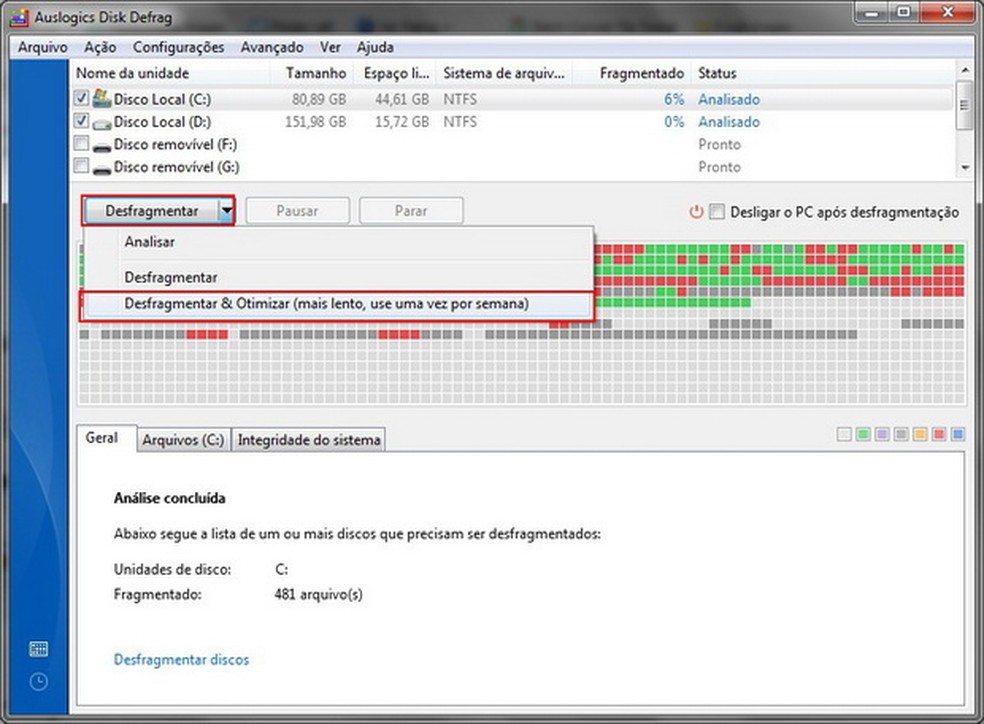Switch to the Integridade do sistema tab

tap(309, 440)
